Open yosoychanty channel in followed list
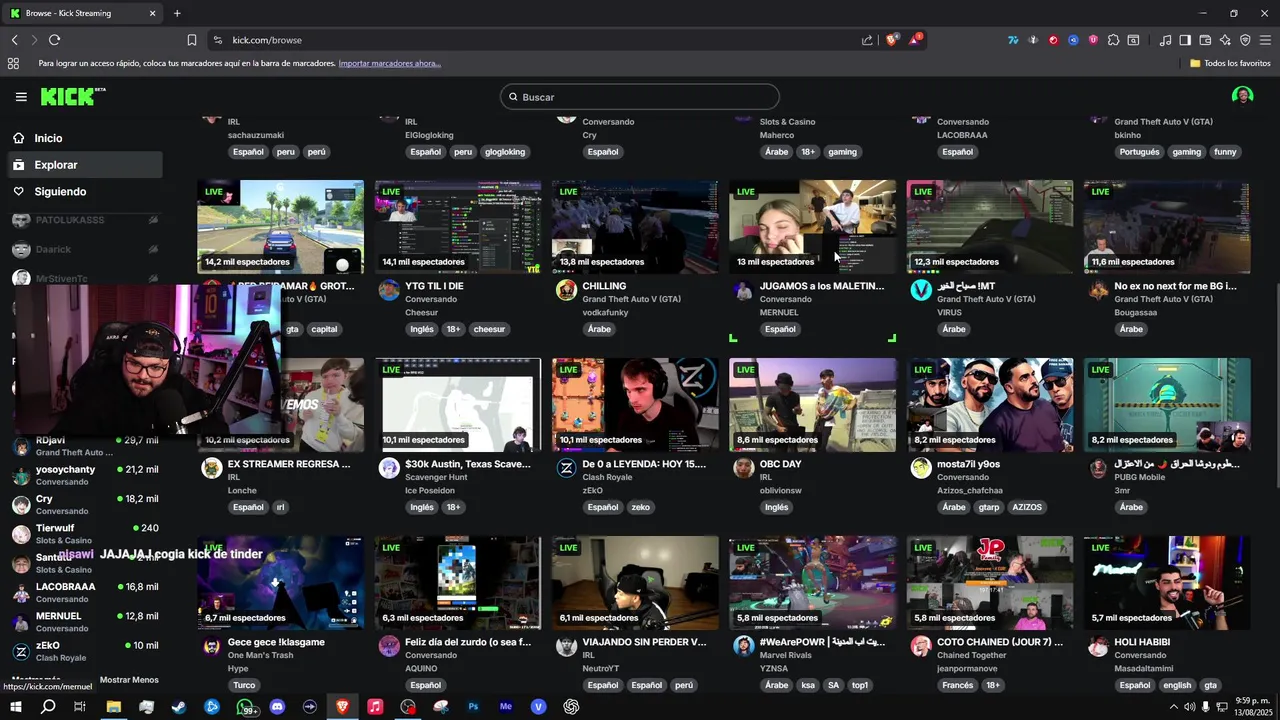 click(x=86, y=475)
